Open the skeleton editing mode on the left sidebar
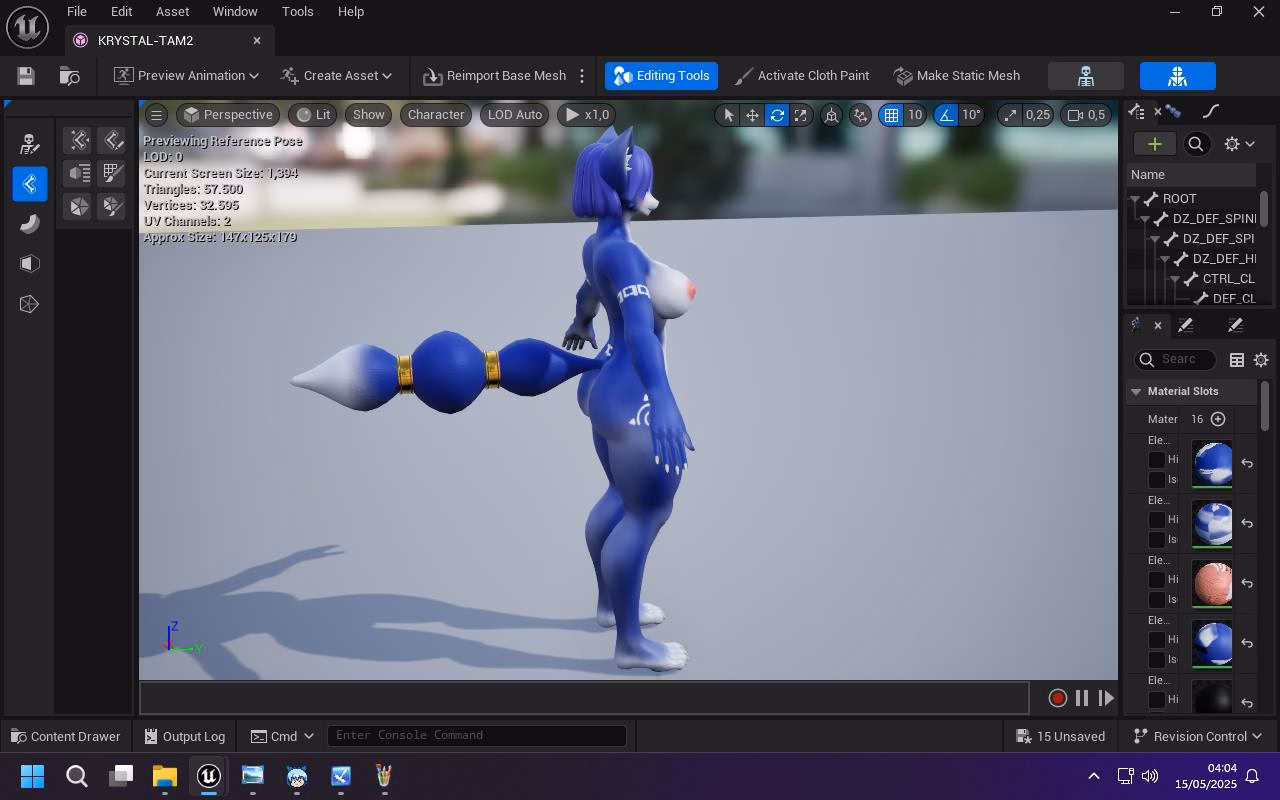Image resolution: width=1280 pixels, height=800 pixels. (x=29, y=144)
